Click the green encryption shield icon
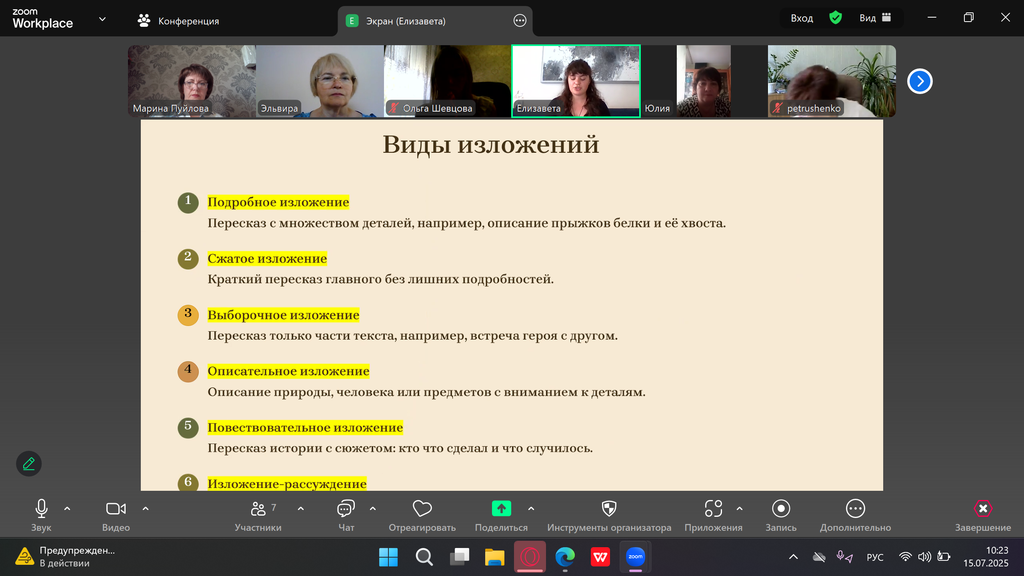 tap(836, 18)
